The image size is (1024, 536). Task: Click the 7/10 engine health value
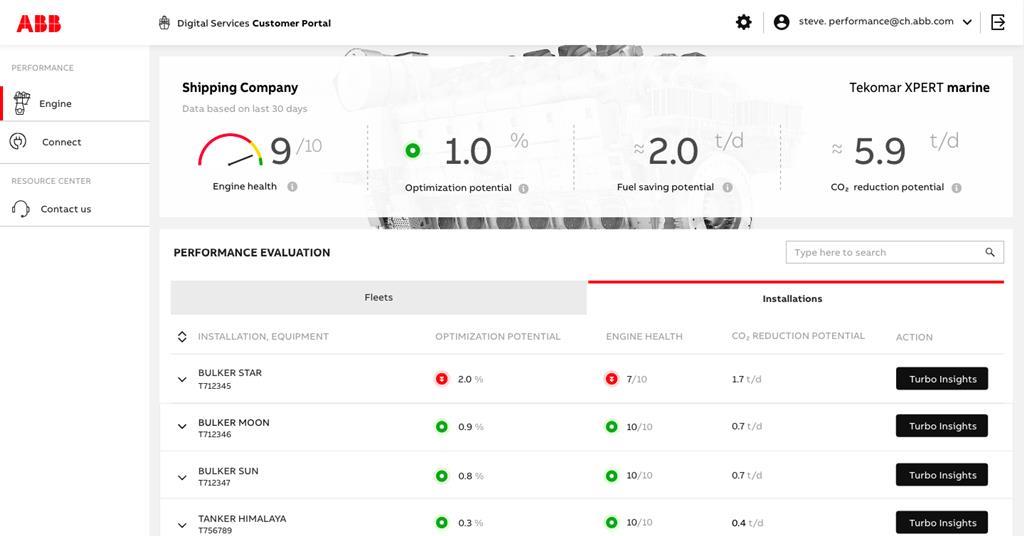point(636,379)
